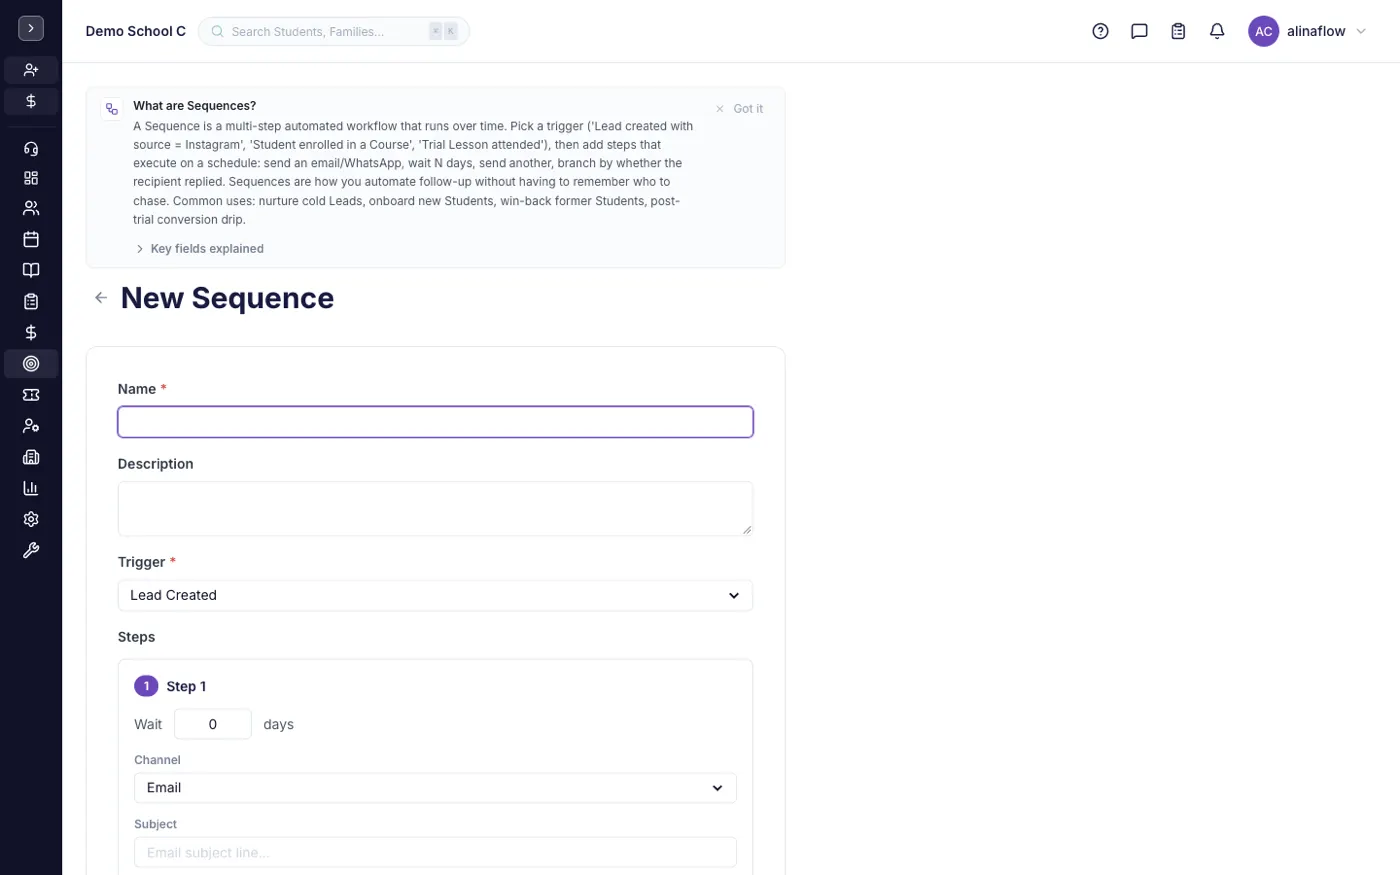Click the Step 1 title
This screenshot has height=875, width=1400.
pos(186,686)
